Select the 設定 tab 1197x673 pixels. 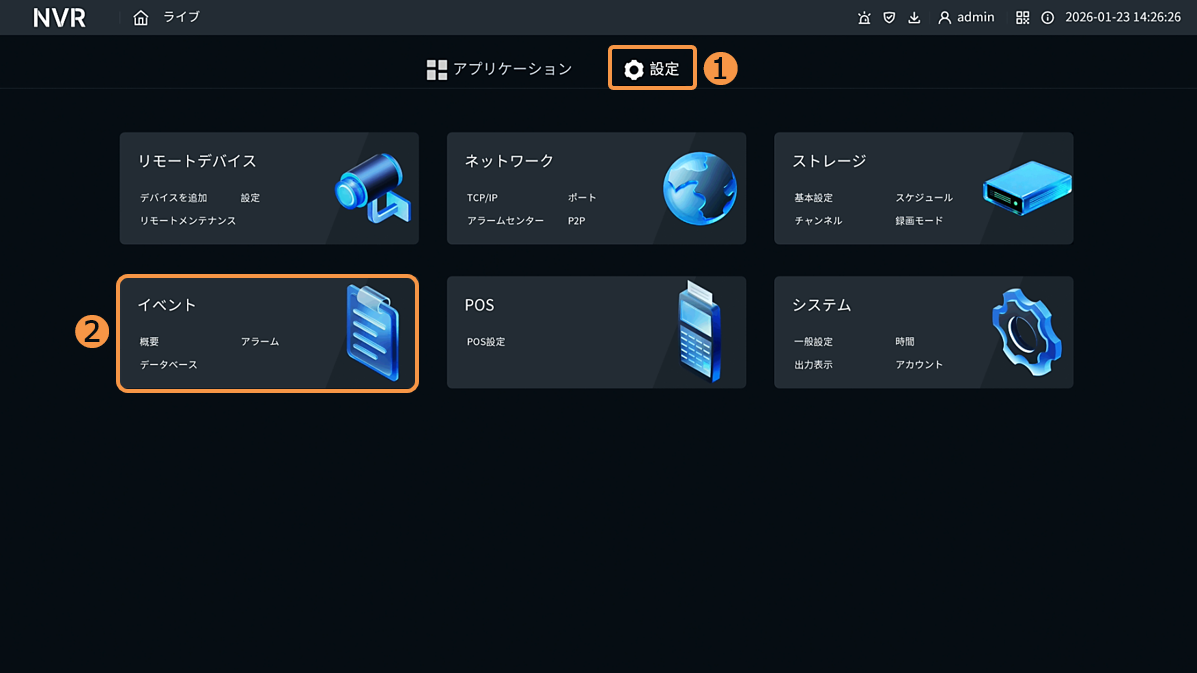(652, 69)
